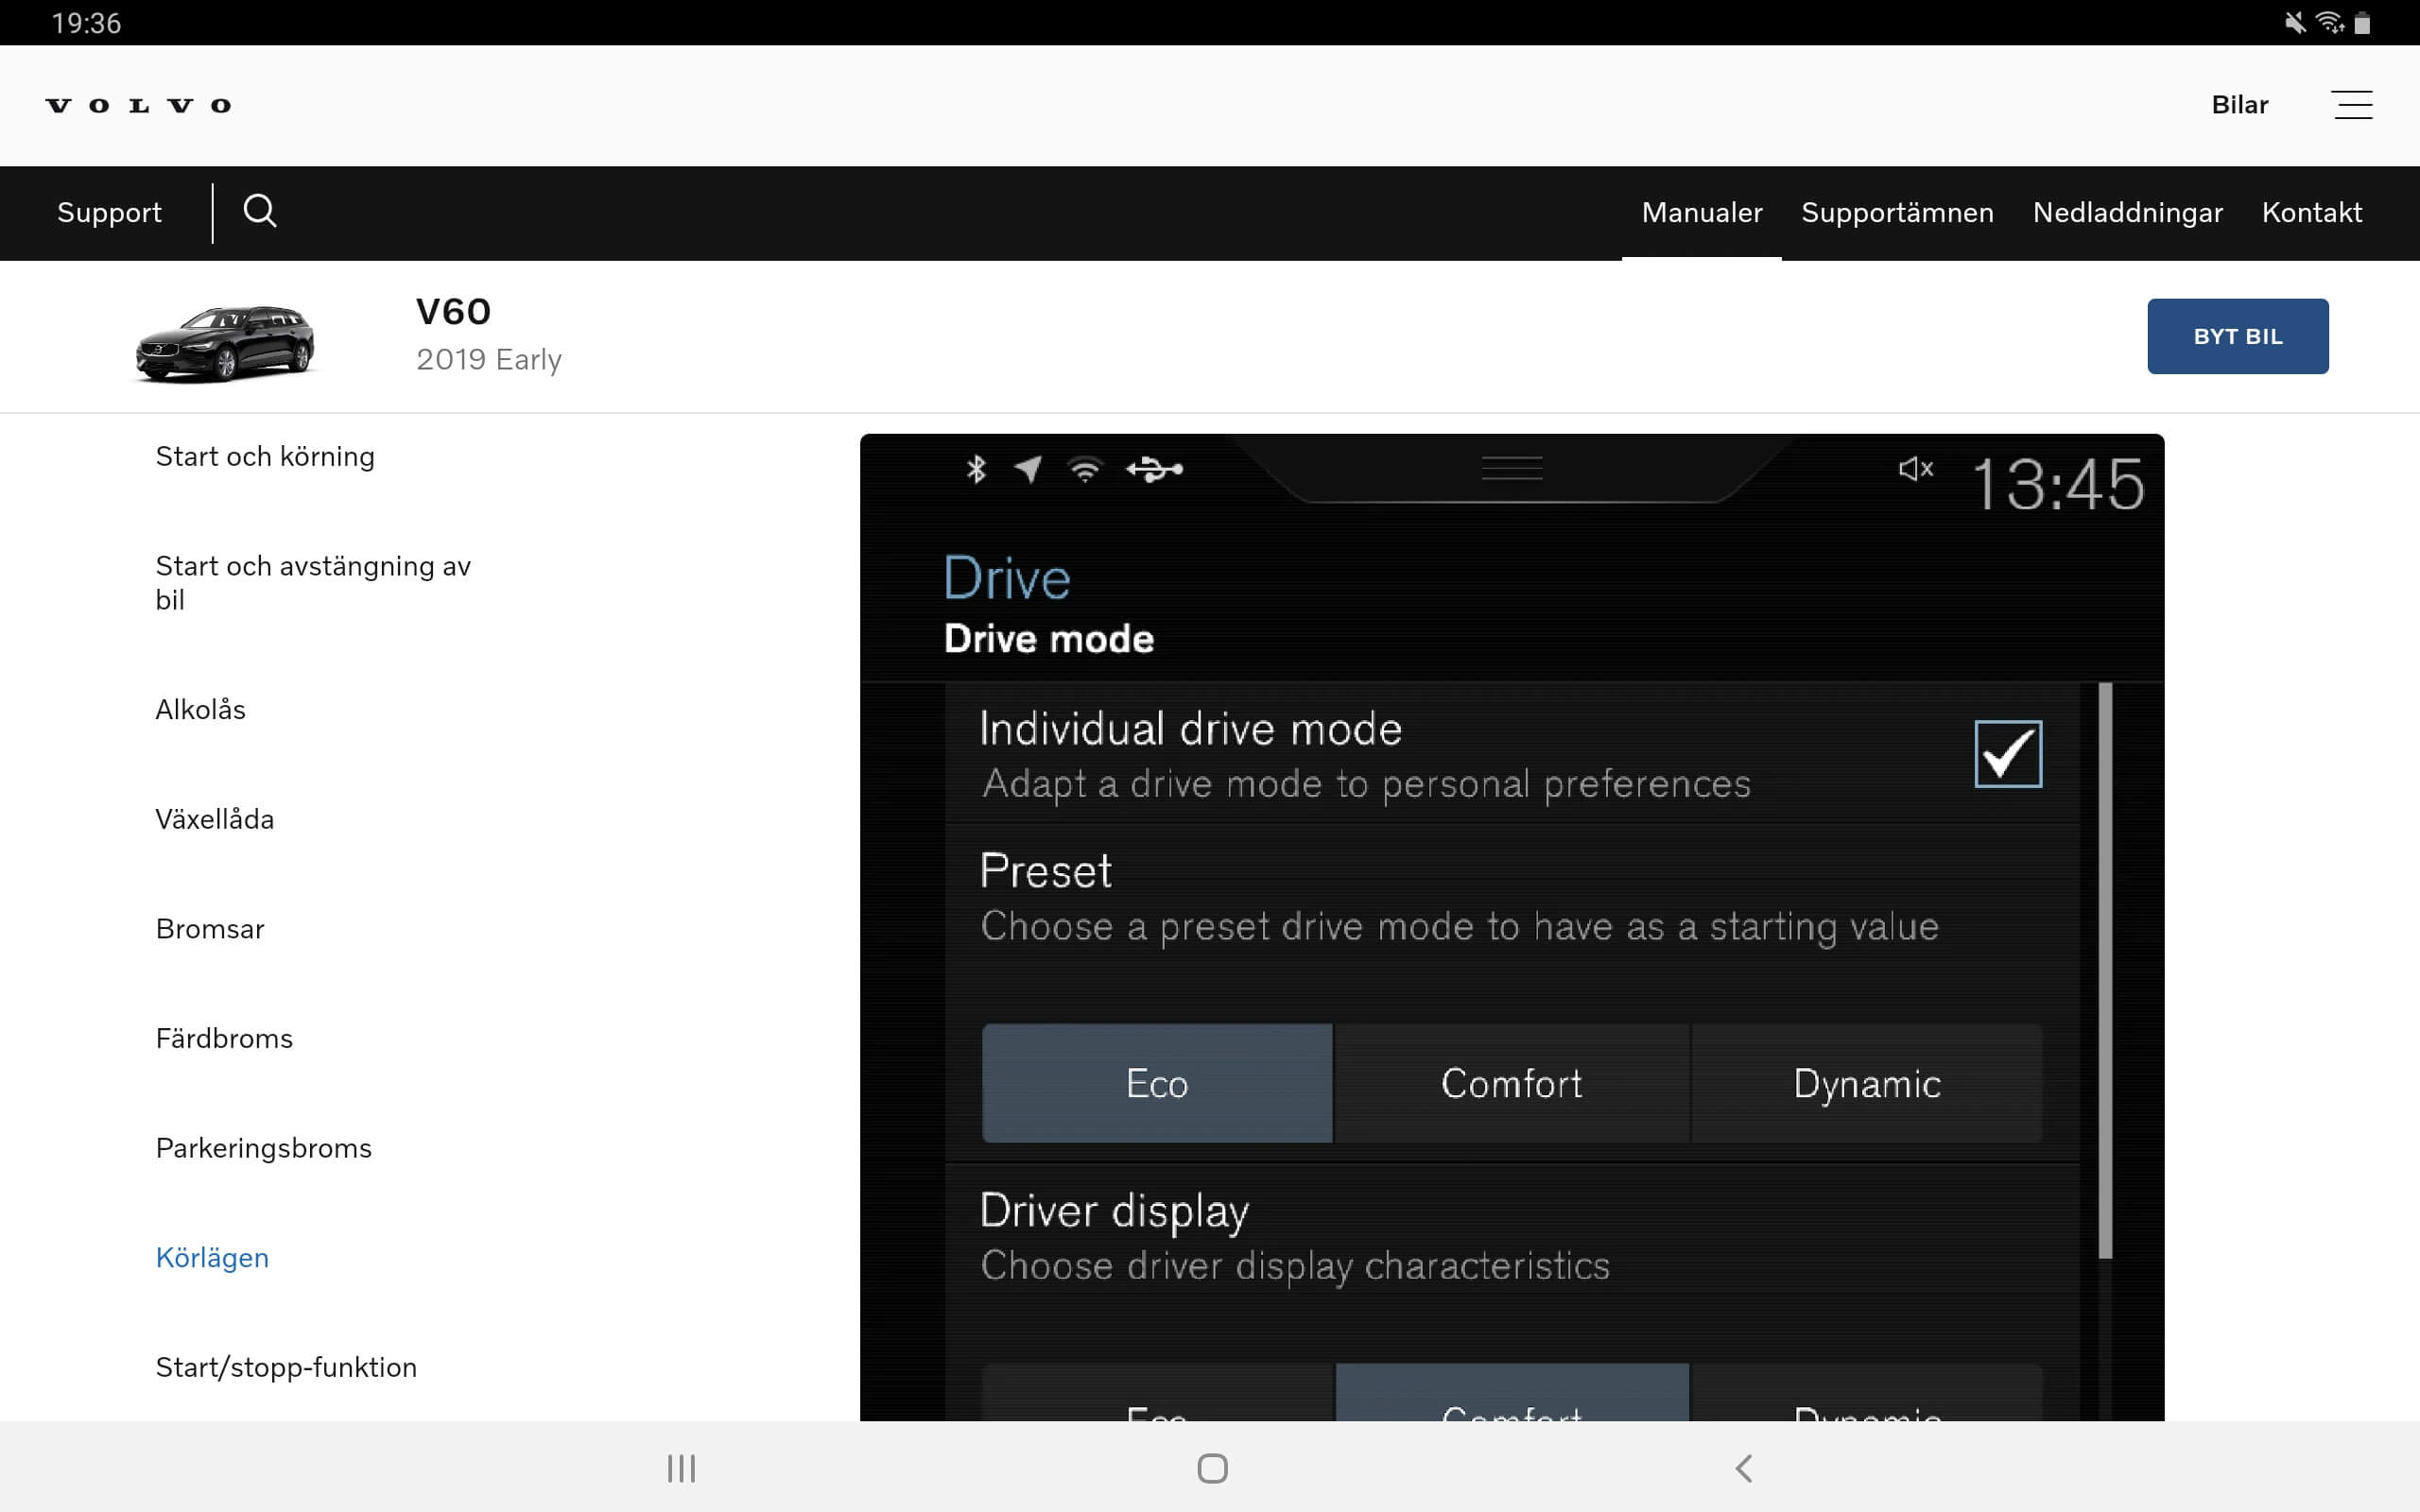2420x1512 pixels.
Task: Tap the Android back arrow
Action: coord(1743,1468)
